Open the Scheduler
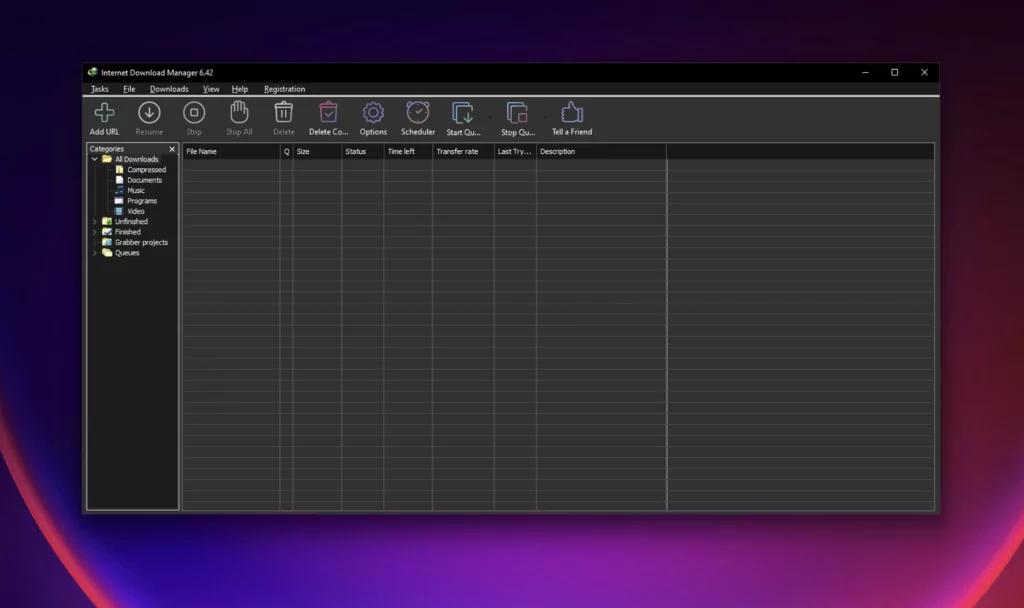Image resolution: width=1024 pixels, height=608 pixels. coord(417,117)
